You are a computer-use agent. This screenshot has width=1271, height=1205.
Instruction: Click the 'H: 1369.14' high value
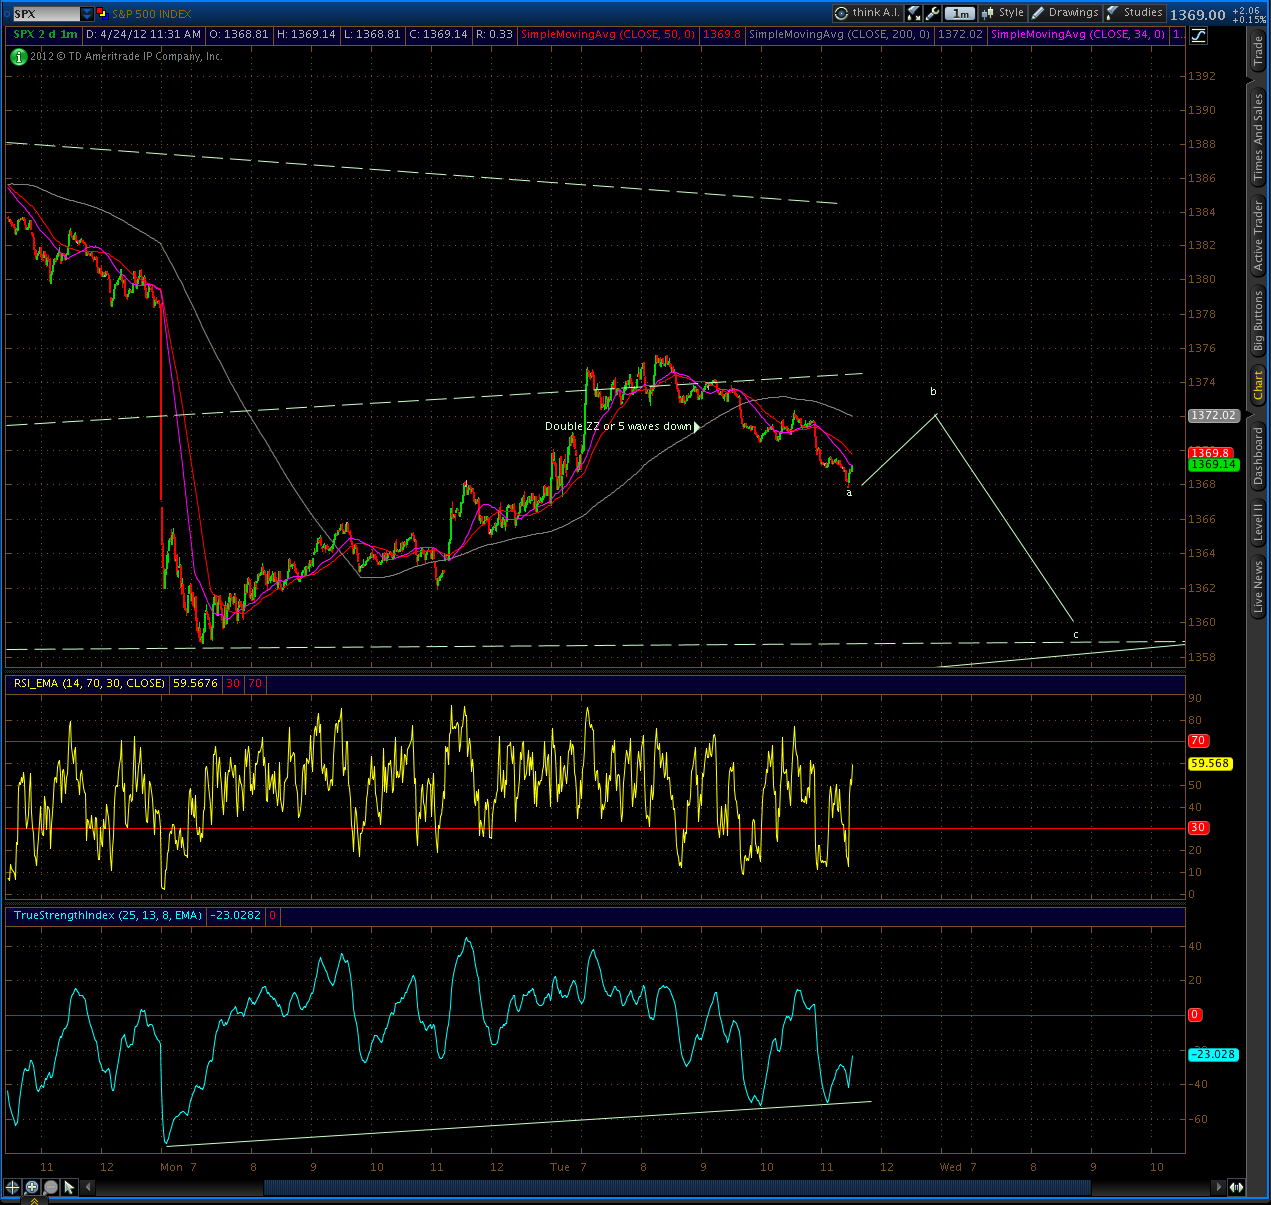click(306, 34)
